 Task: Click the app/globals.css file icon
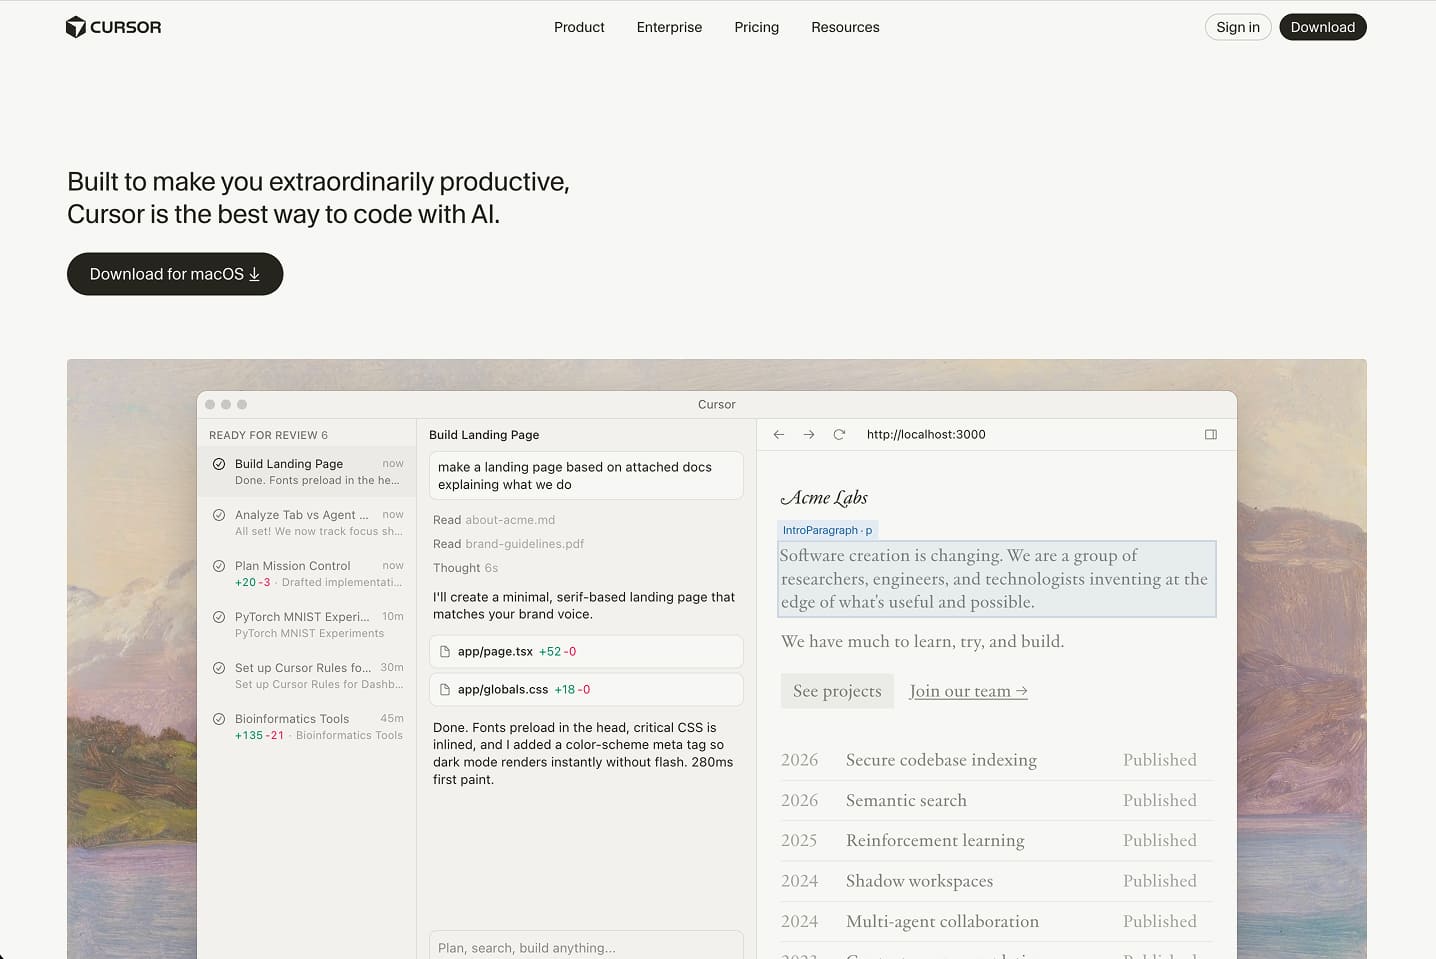445,690
